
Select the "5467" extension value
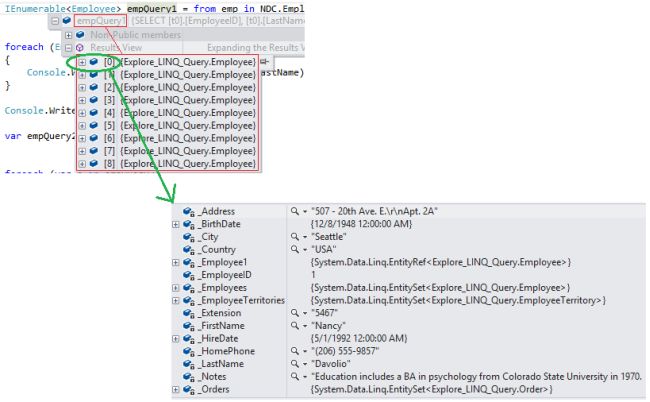325,313
